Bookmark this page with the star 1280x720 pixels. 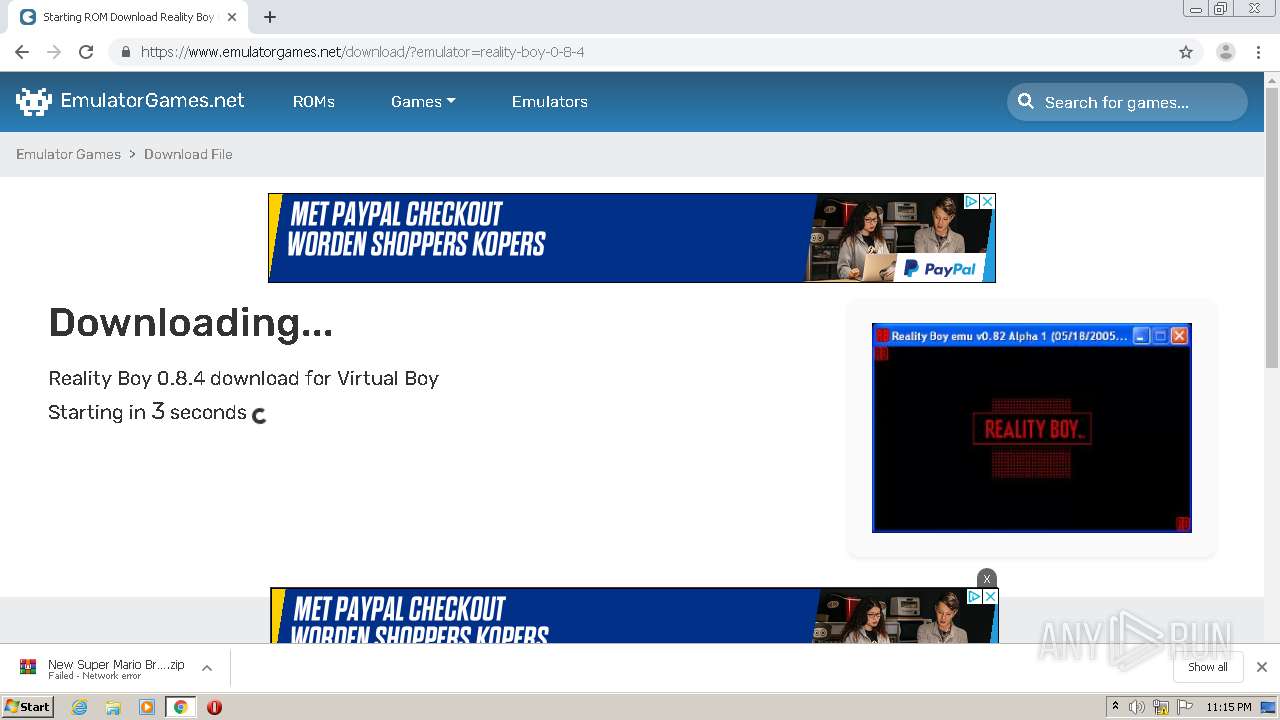coord(1186,52)
